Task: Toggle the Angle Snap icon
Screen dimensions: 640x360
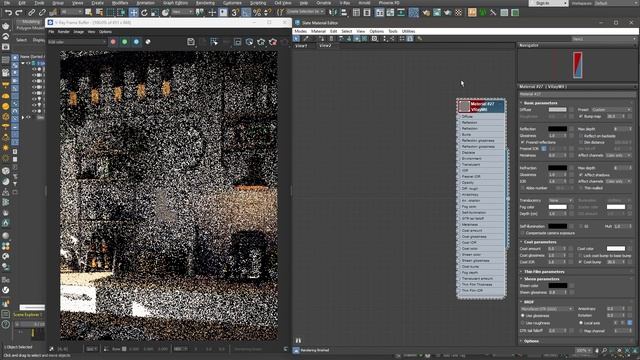Action: point(246,13)
